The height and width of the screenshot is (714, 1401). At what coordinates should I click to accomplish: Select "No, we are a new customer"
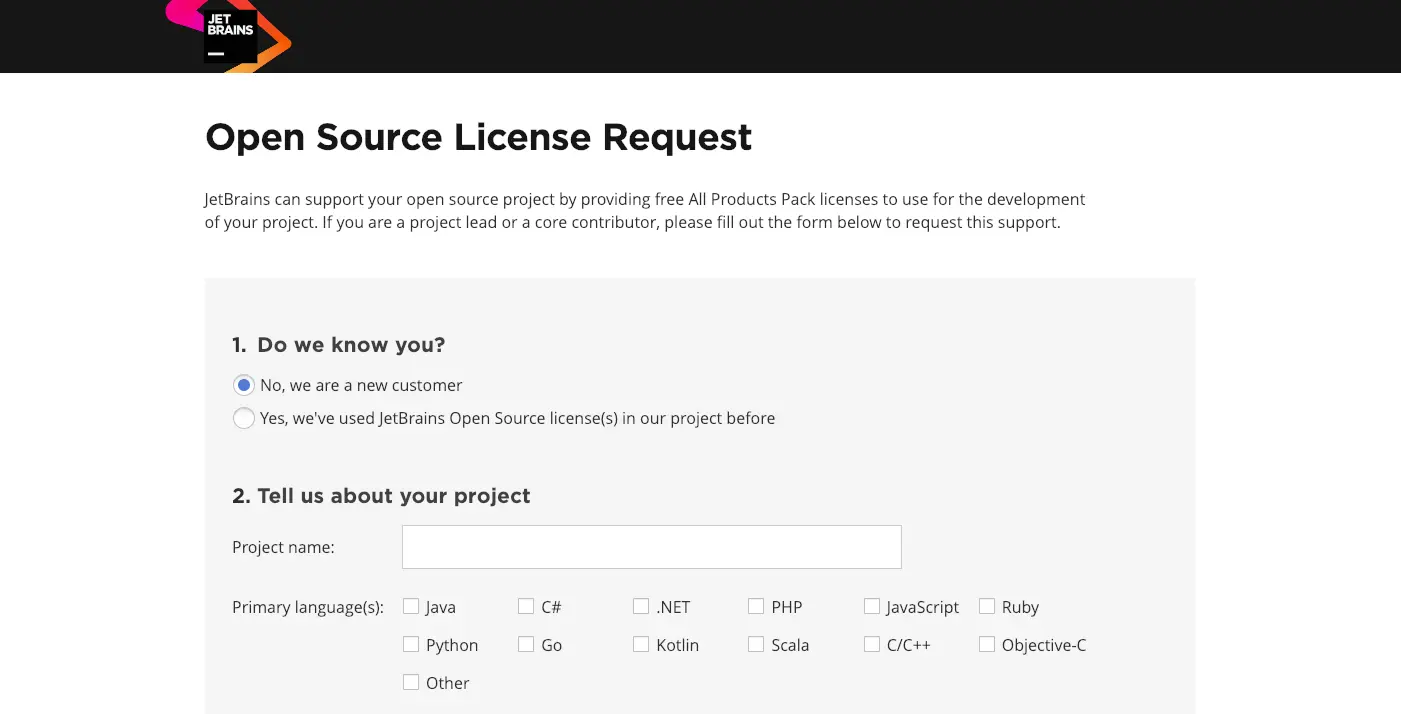(x=244, y=385)
